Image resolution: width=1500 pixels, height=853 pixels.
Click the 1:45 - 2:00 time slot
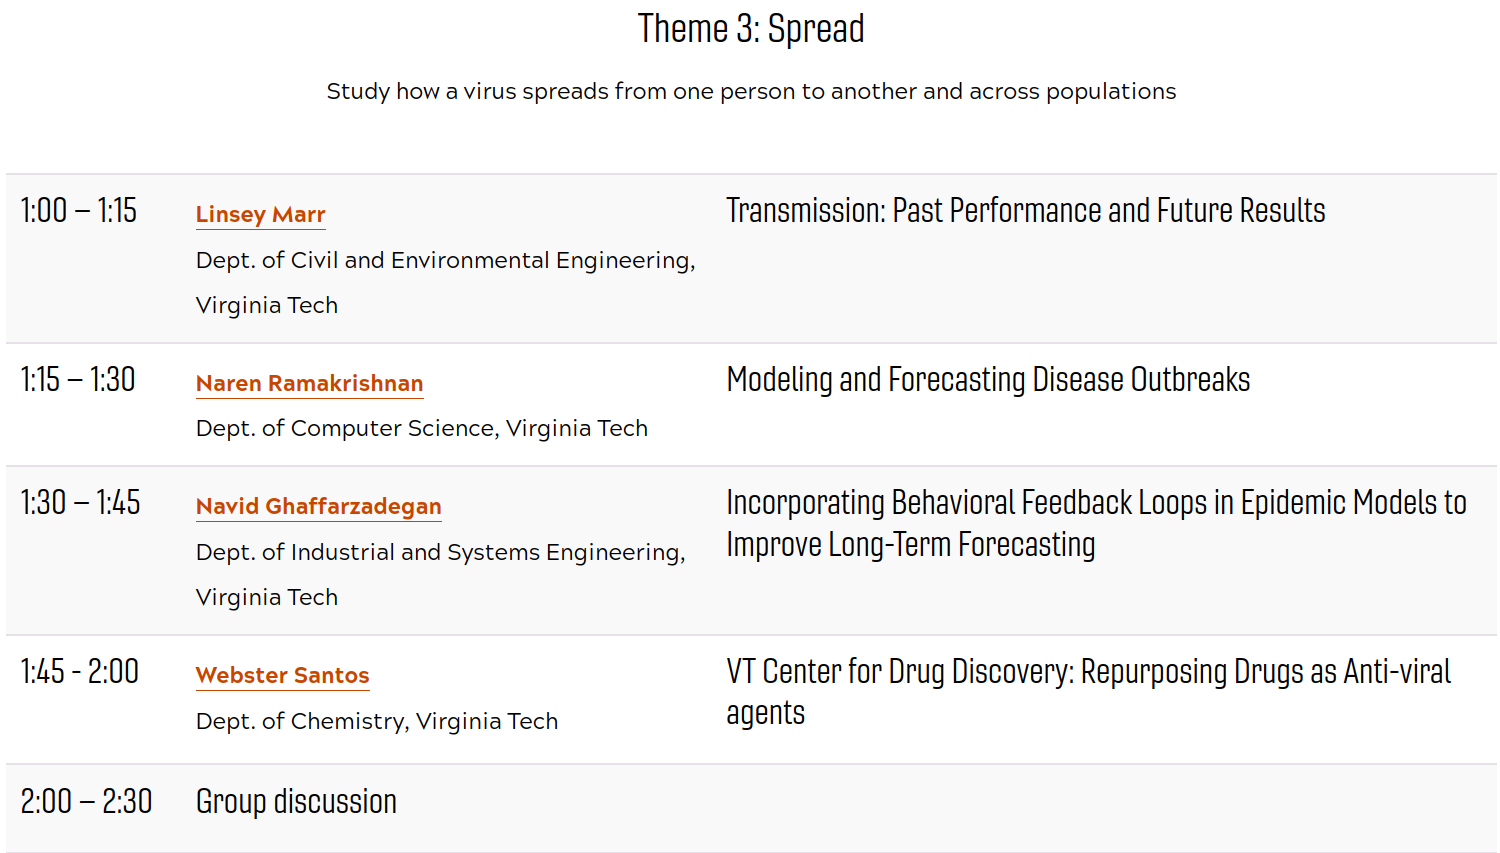coord(79,672)
